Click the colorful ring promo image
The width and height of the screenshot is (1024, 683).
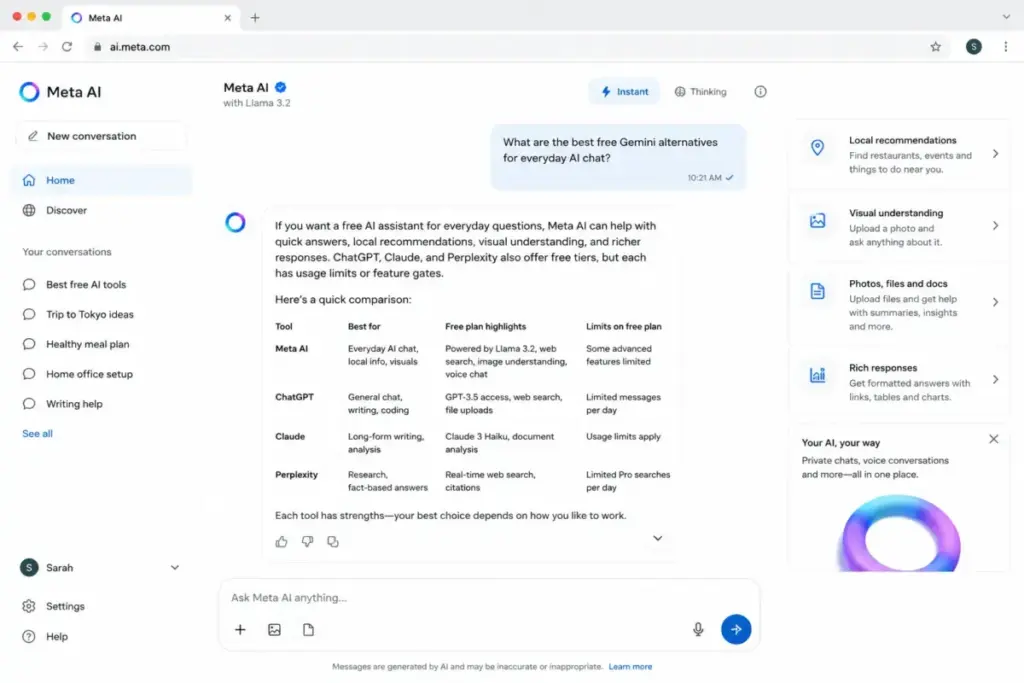(901, 534)
